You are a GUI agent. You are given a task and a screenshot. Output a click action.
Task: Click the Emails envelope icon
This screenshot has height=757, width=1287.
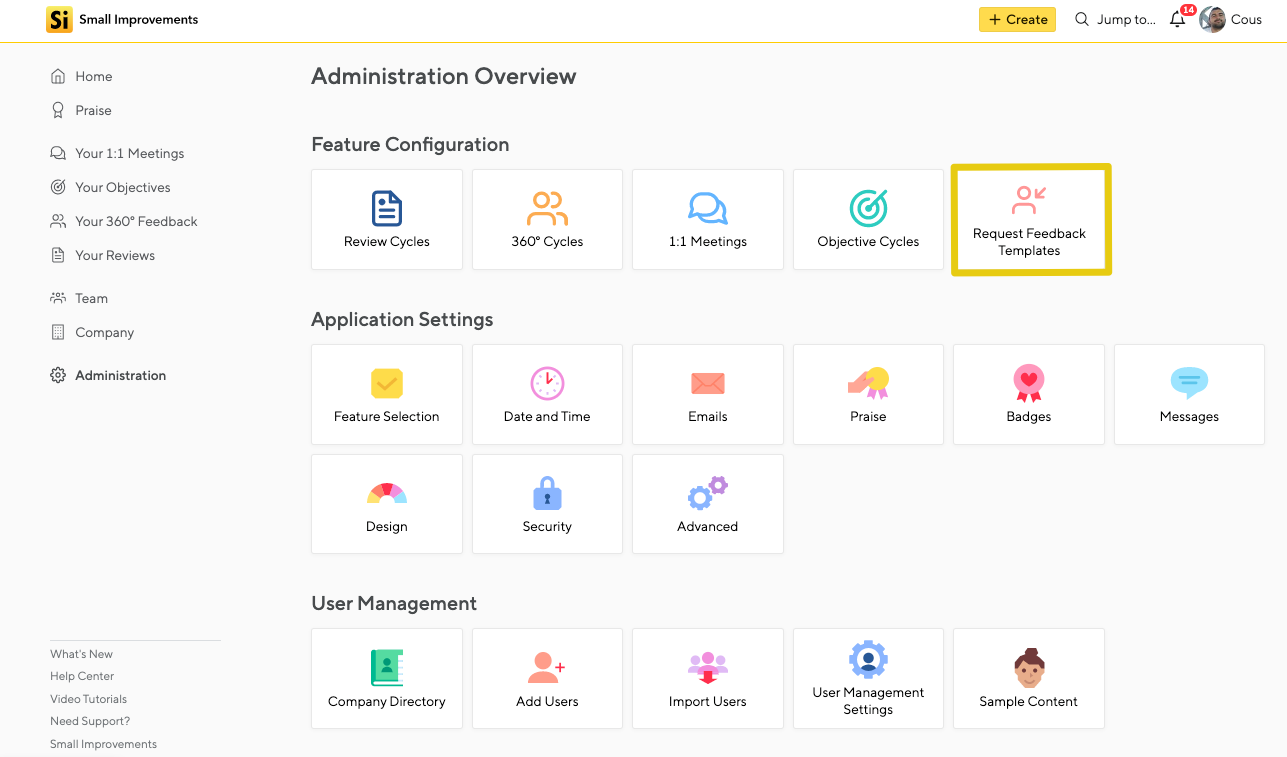(x=708, y=384)
